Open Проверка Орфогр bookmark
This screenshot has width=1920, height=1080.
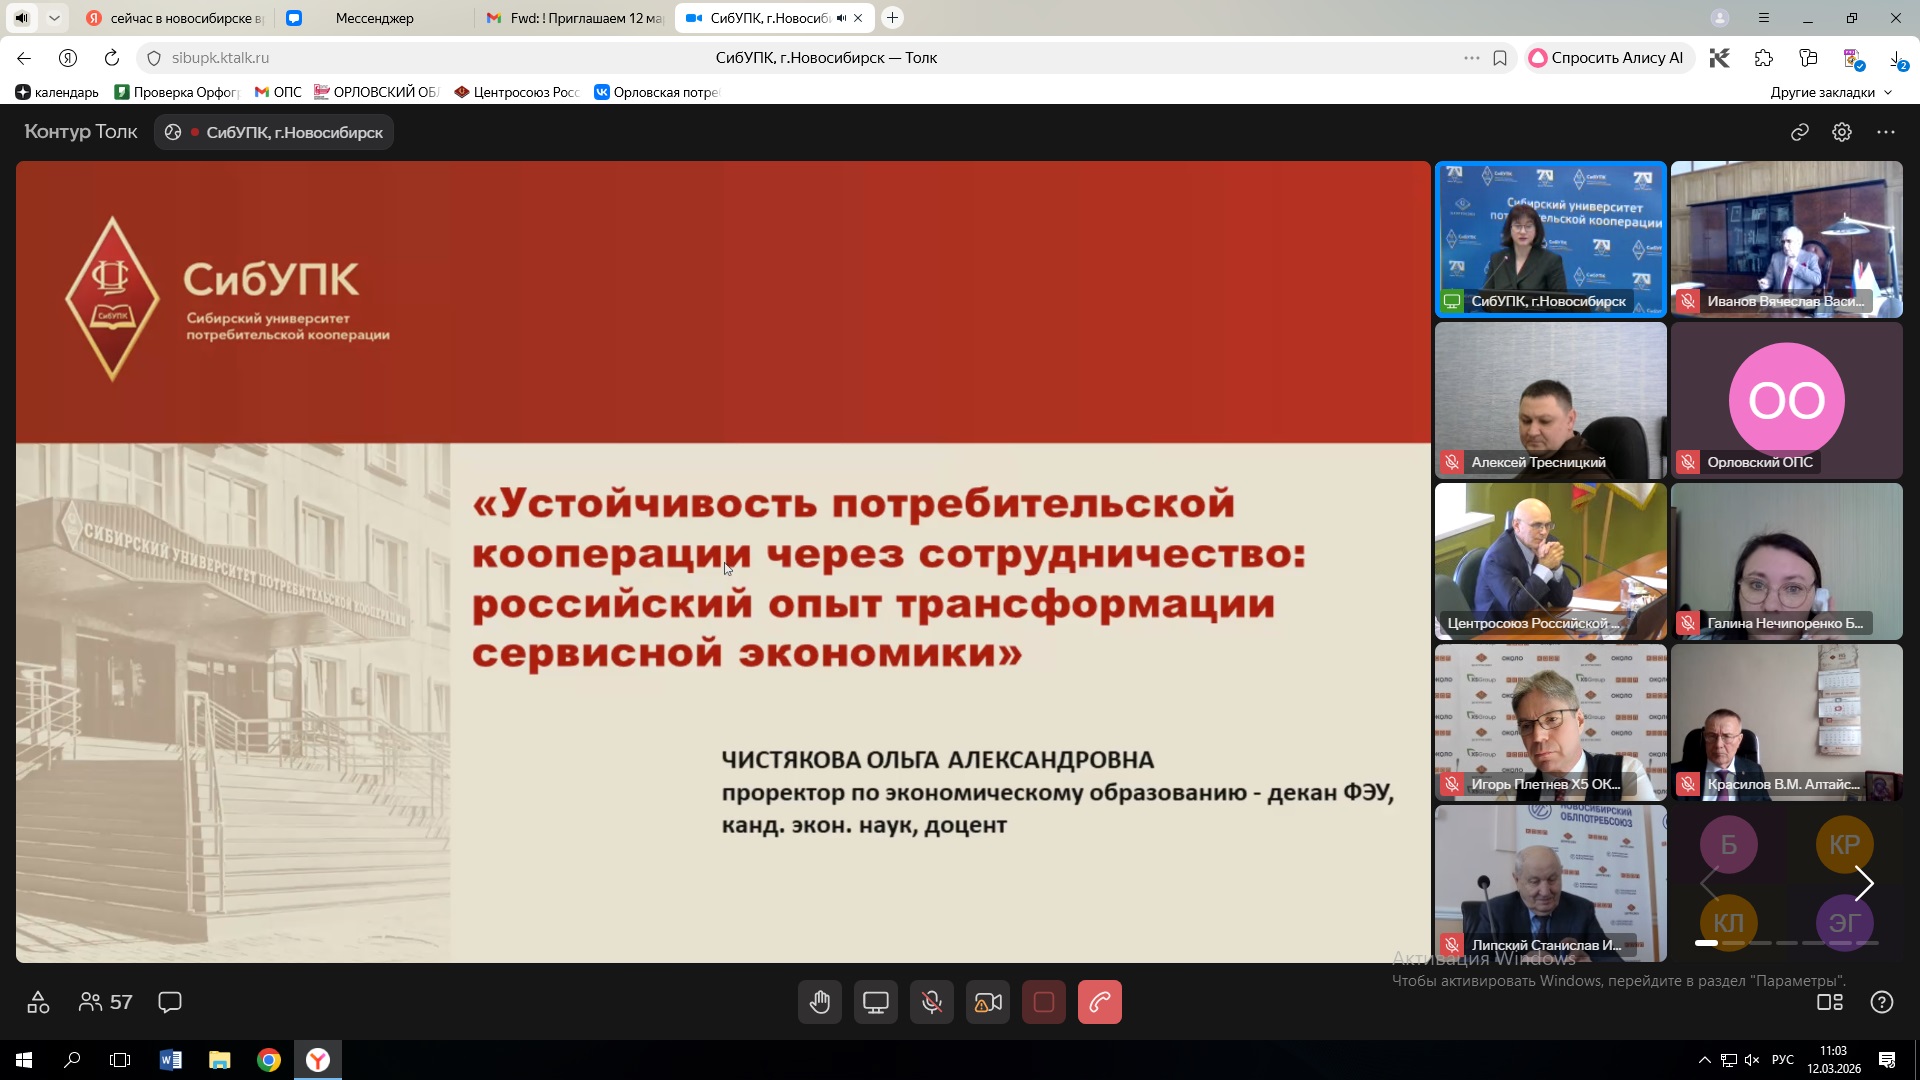coord(177,92)
